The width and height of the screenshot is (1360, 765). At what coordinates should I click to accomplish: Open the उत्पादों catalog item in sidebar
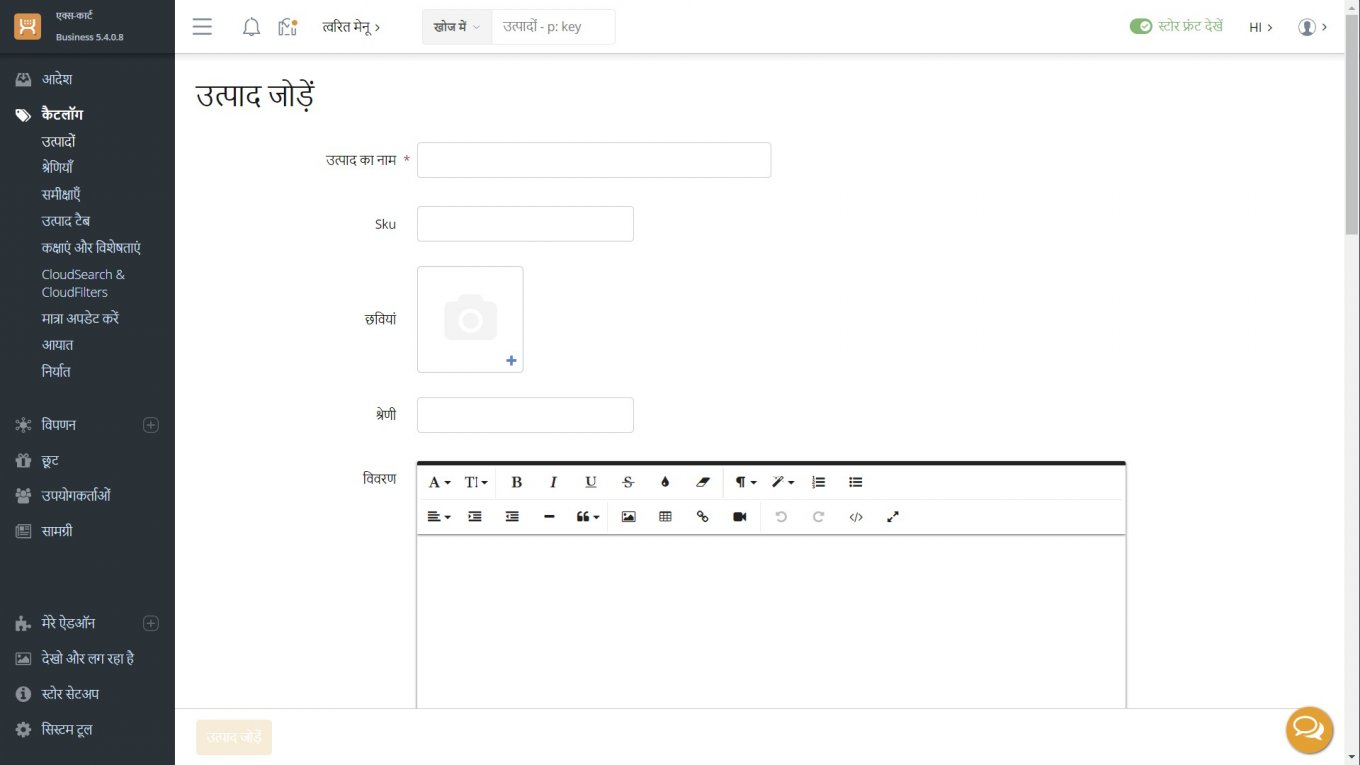(57, 141)
